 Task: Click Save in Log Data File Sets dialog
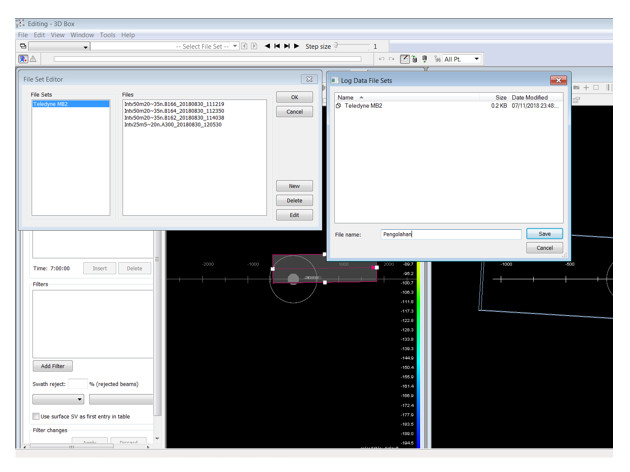[544, 234]
